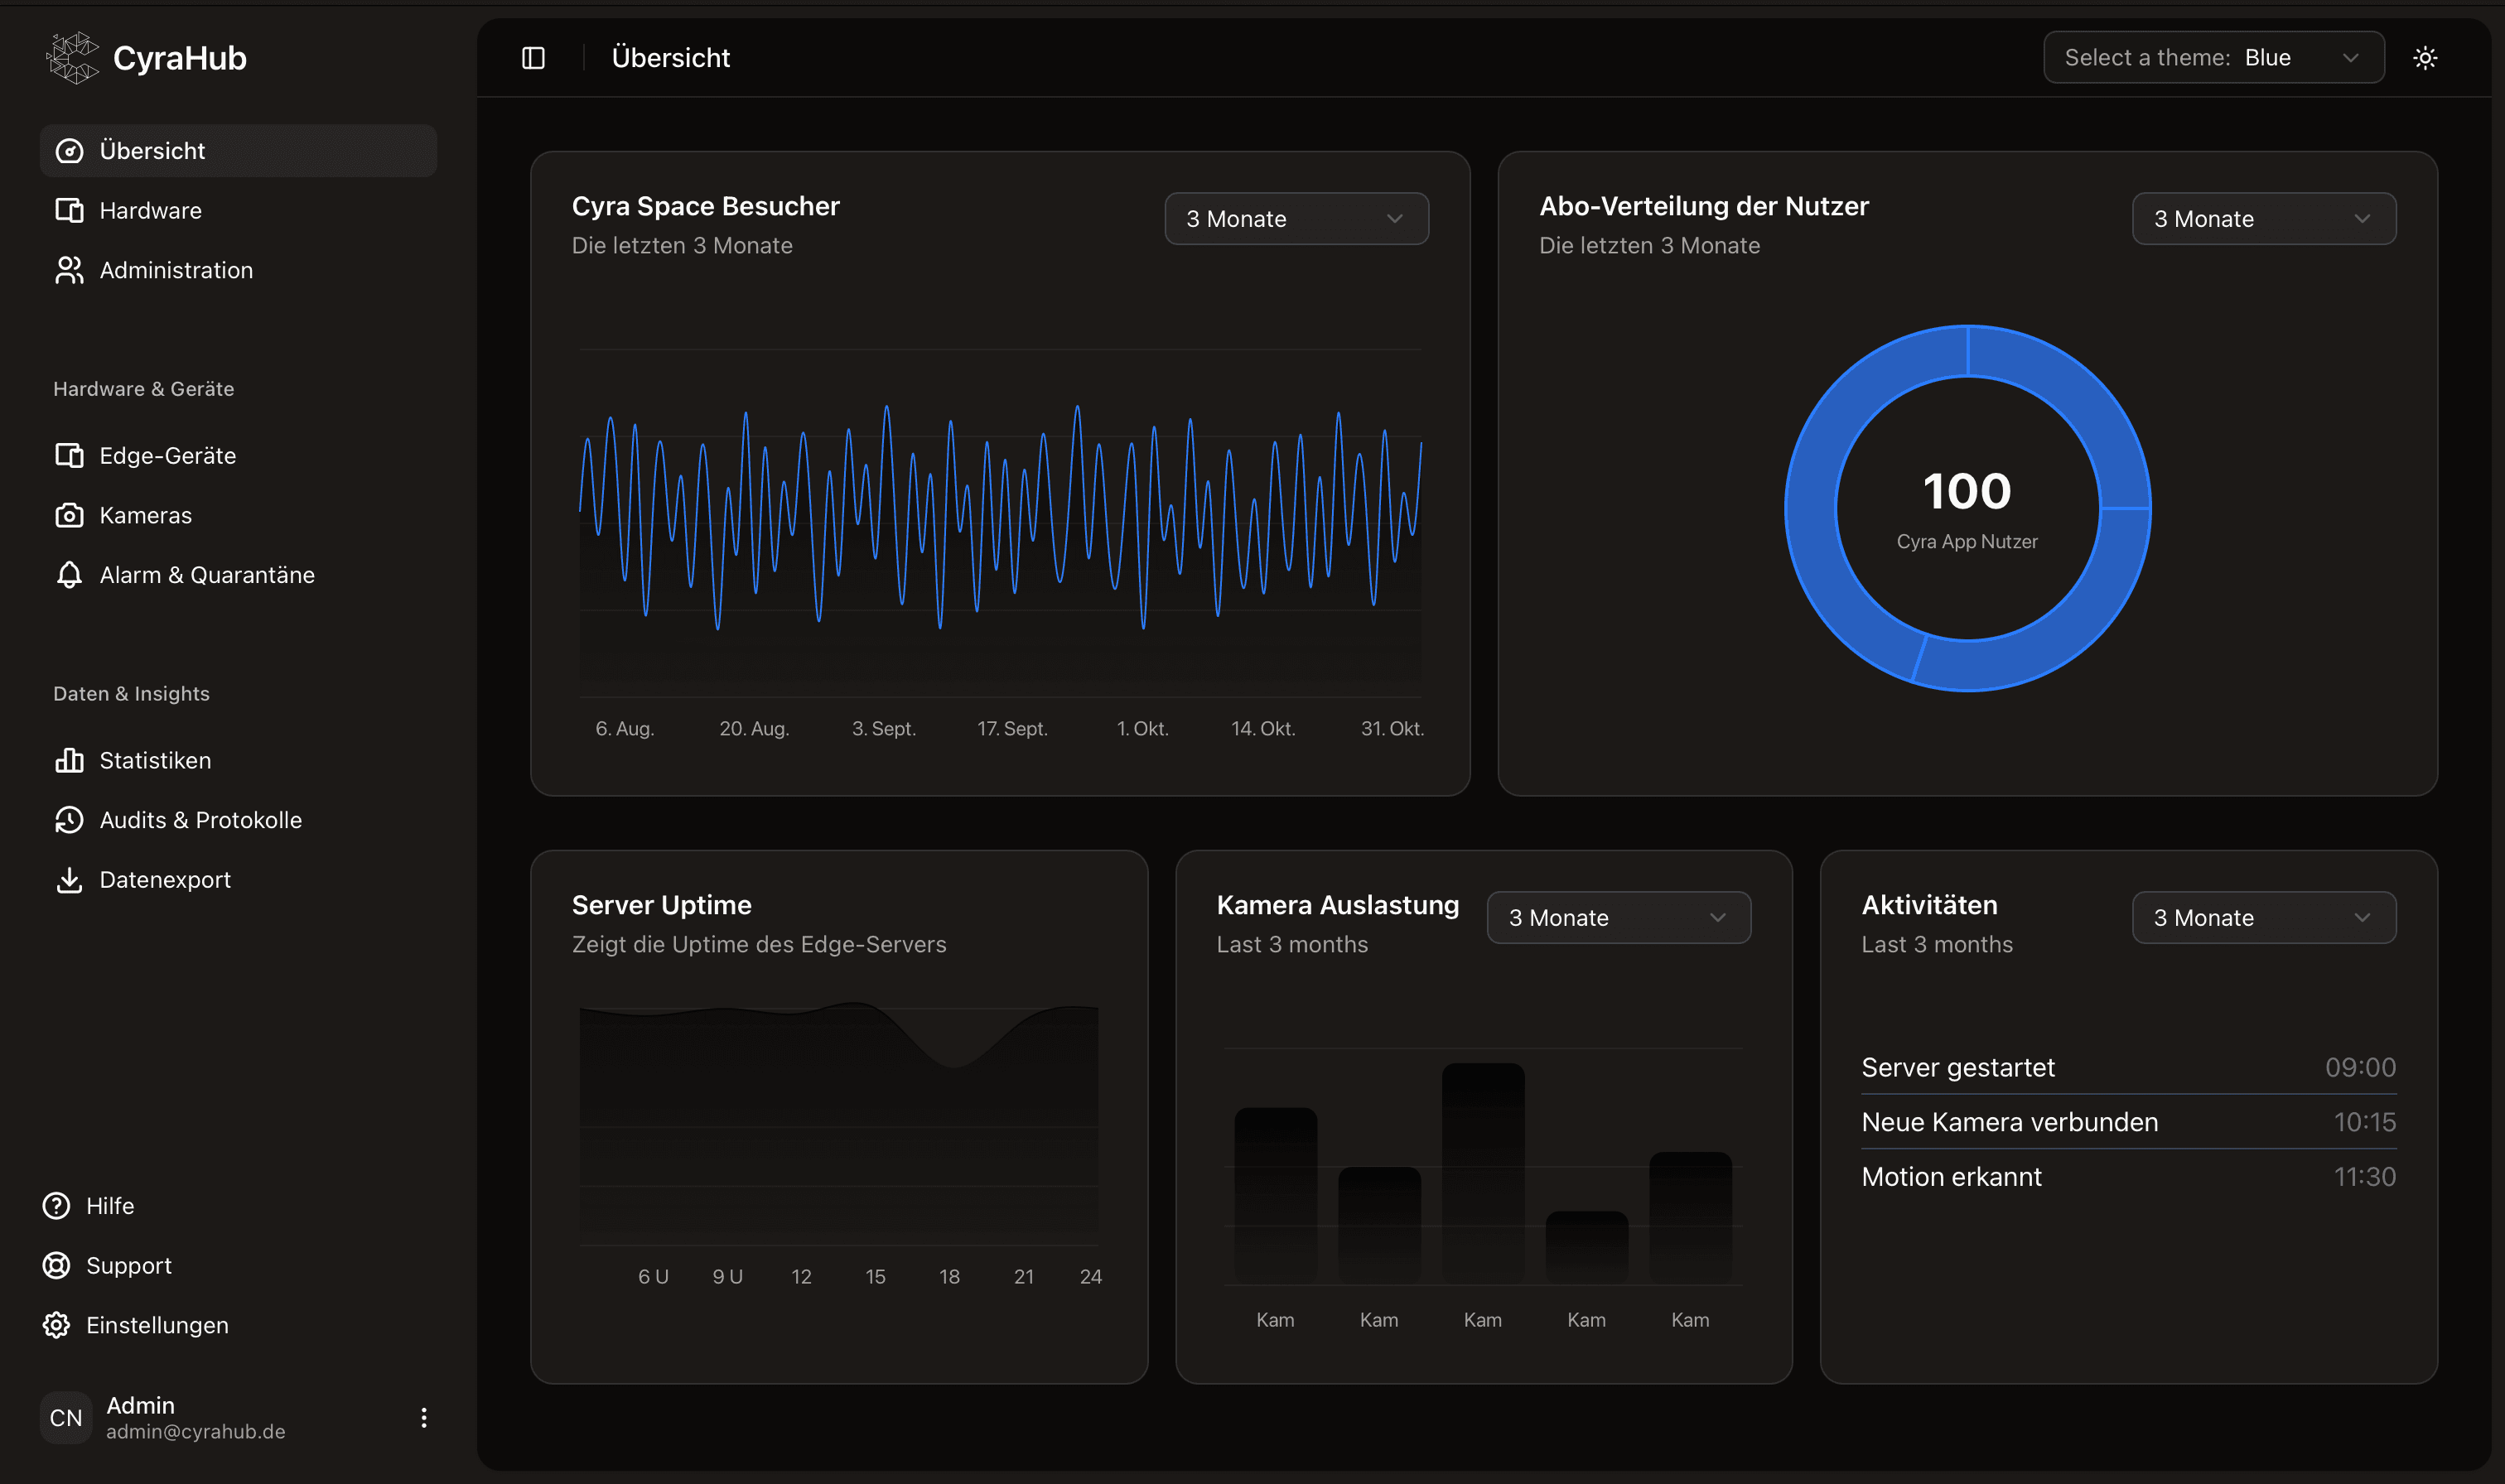The image size is (2505, 1484).
Task: Click the CyraHub logo icon
Action: [x=72, y=58]
